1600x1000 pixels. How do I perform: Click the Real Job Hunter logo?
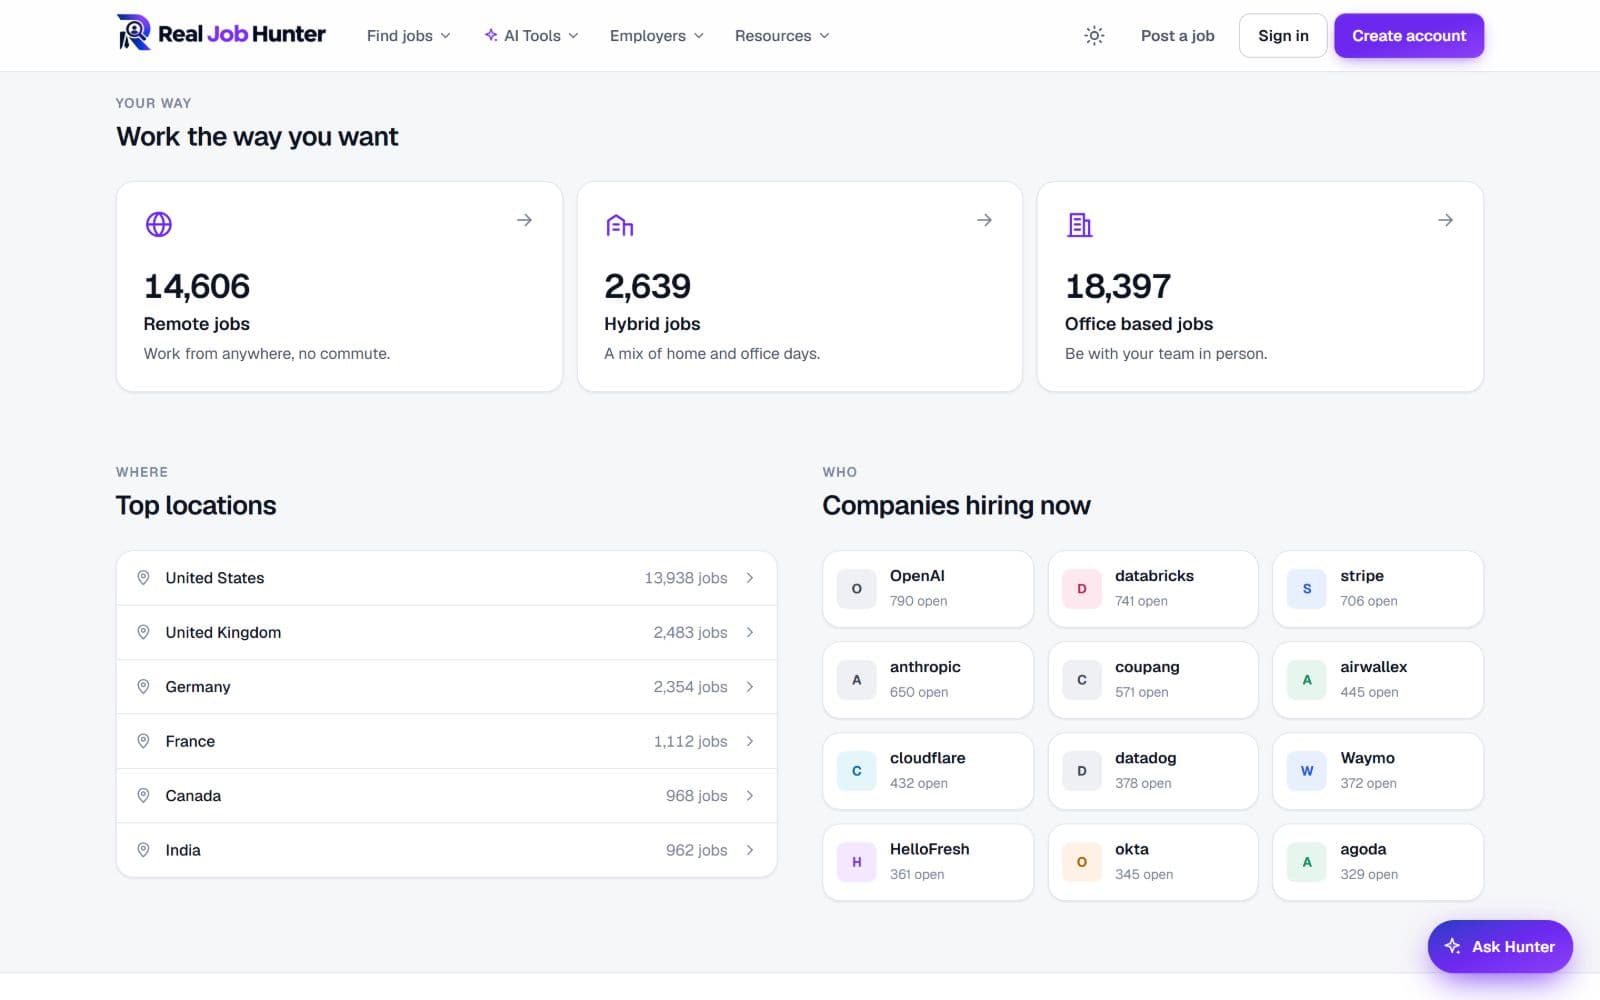(221, 34)
